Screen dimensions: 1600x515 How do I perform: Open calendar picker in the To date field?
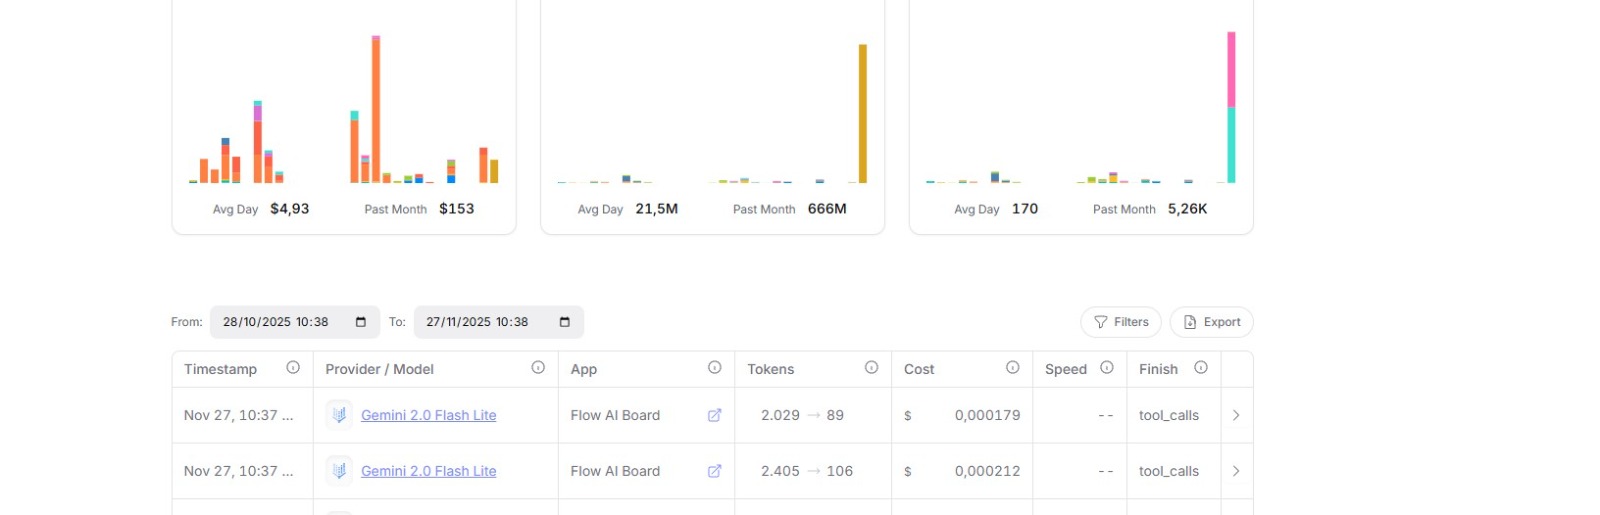(565, 322)
